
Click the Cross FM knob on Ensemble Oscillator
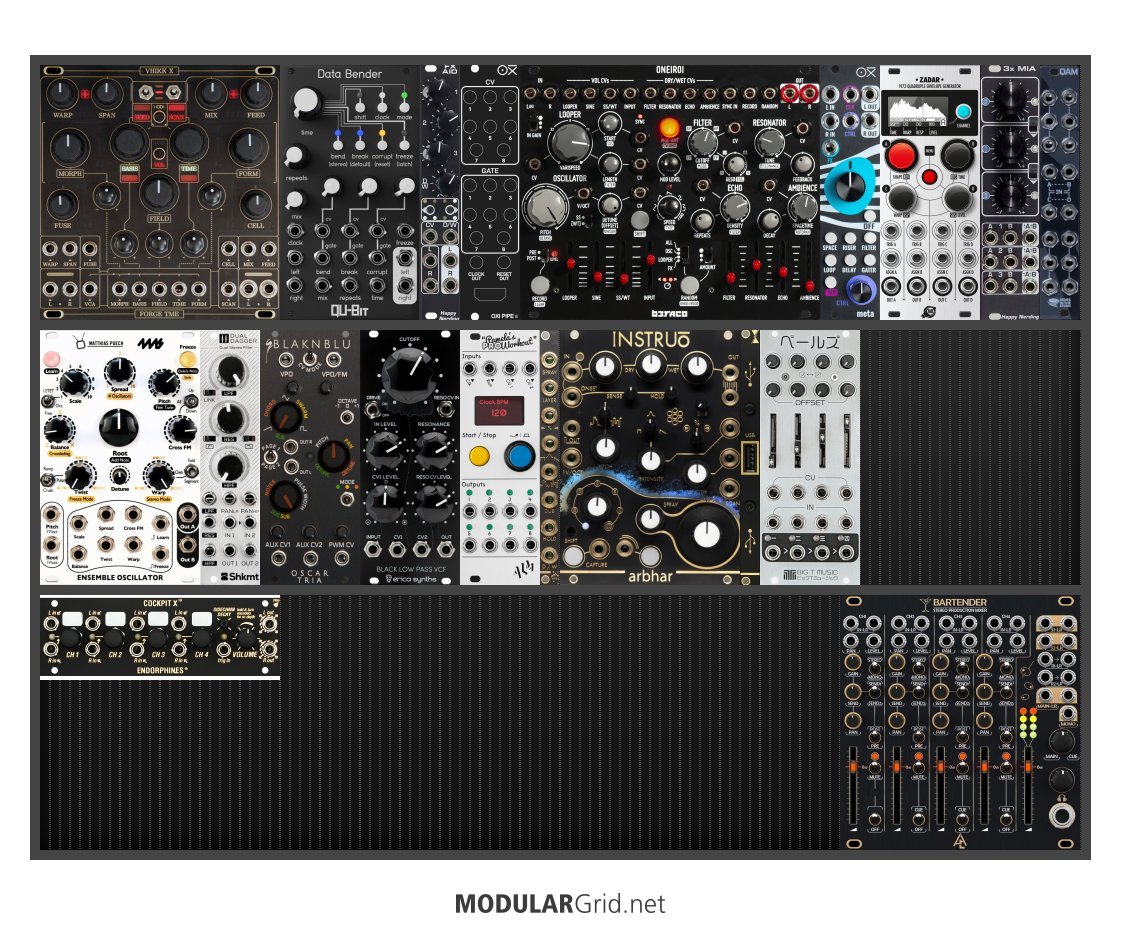(180, 430)
